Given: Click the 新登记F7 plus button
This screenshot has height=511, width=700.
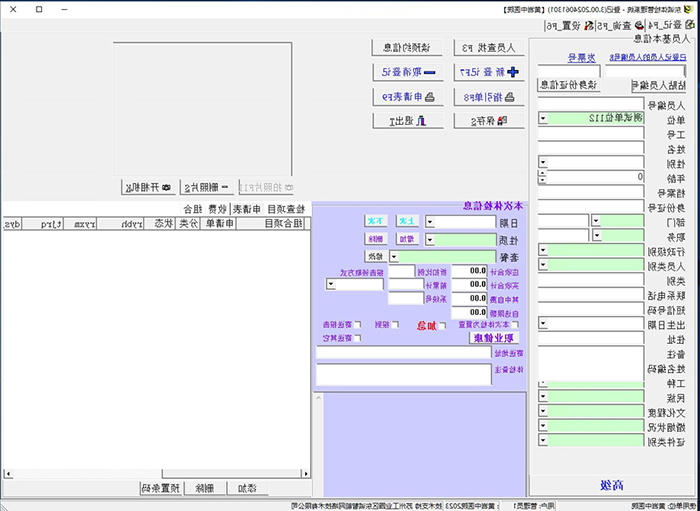Looking at the screenshot, I should click(x=489, y=72).
